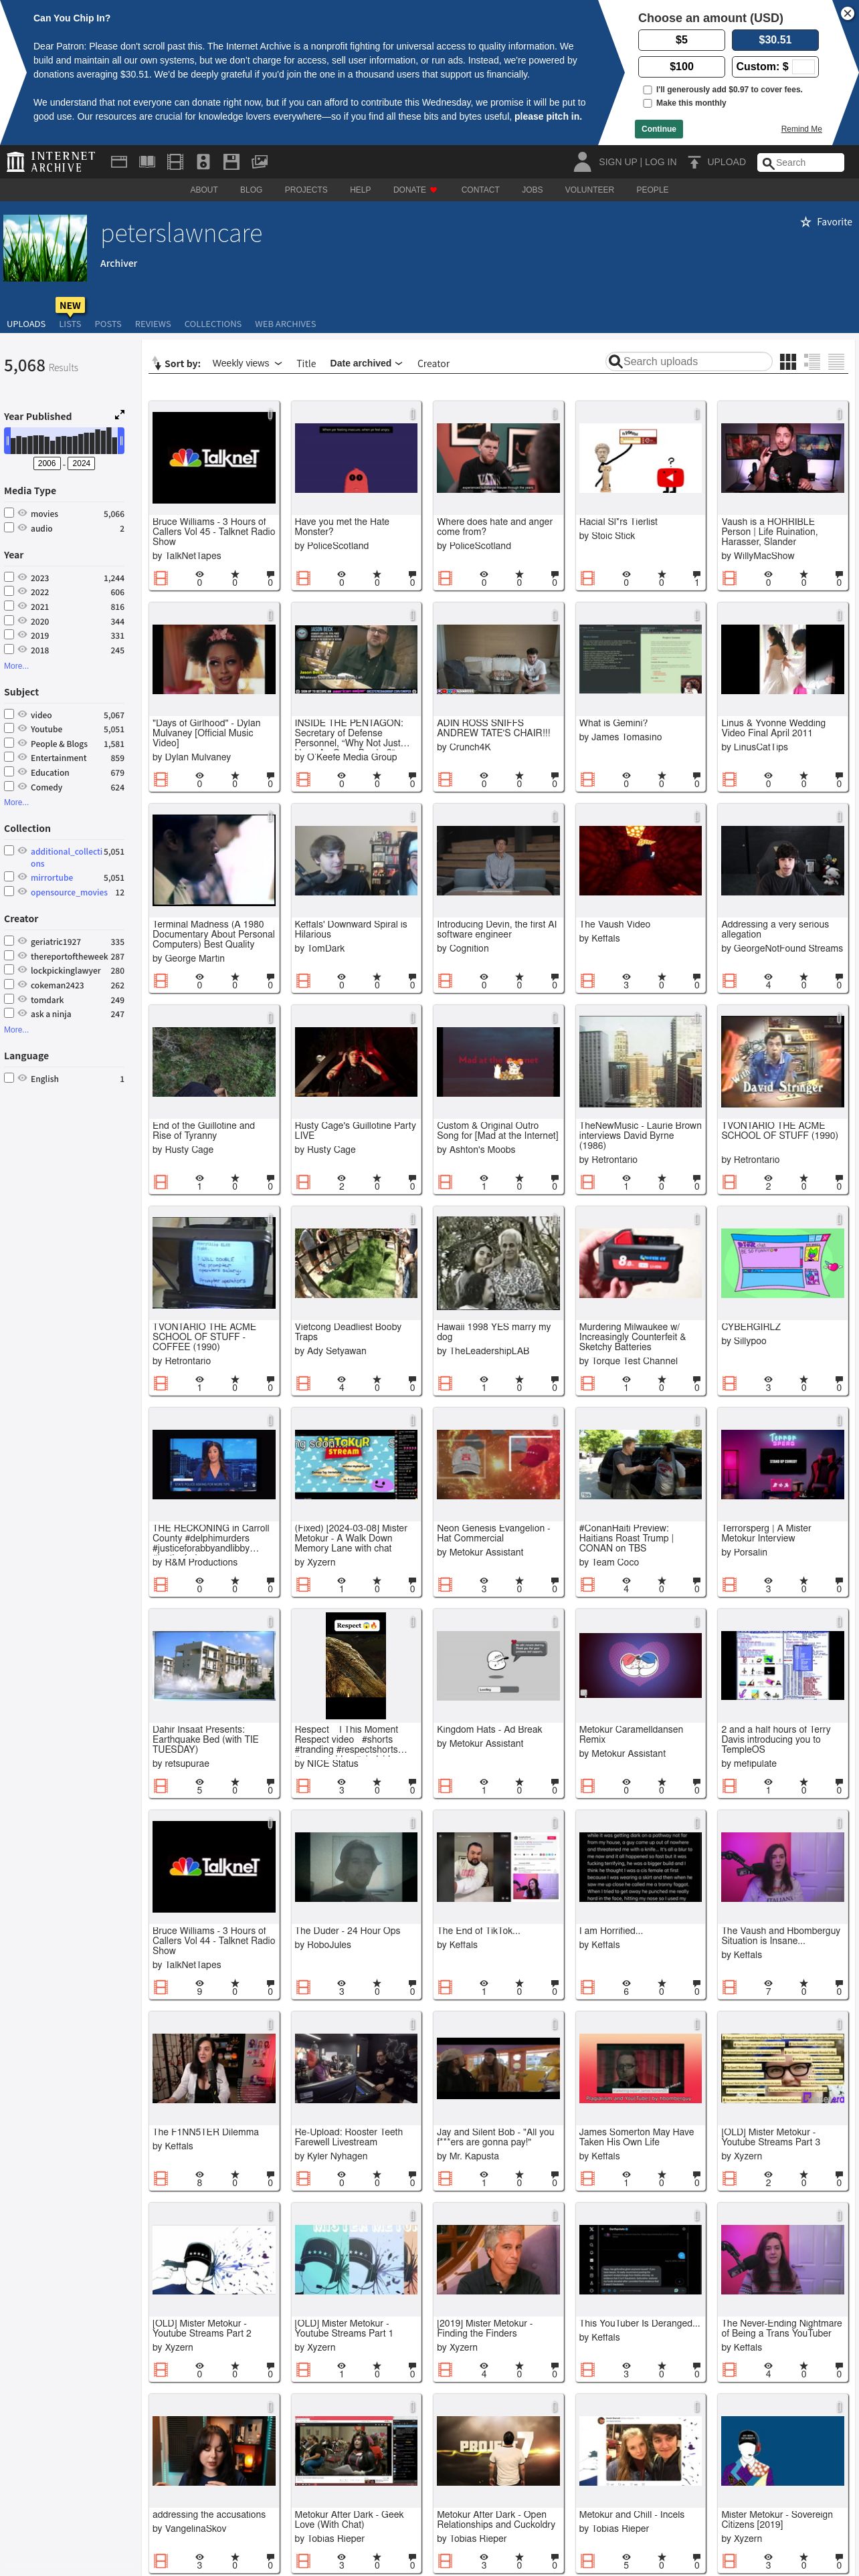Expand the Year Published histogram icon
This screenshot has width=859, height=2576.
click(119, 414)
